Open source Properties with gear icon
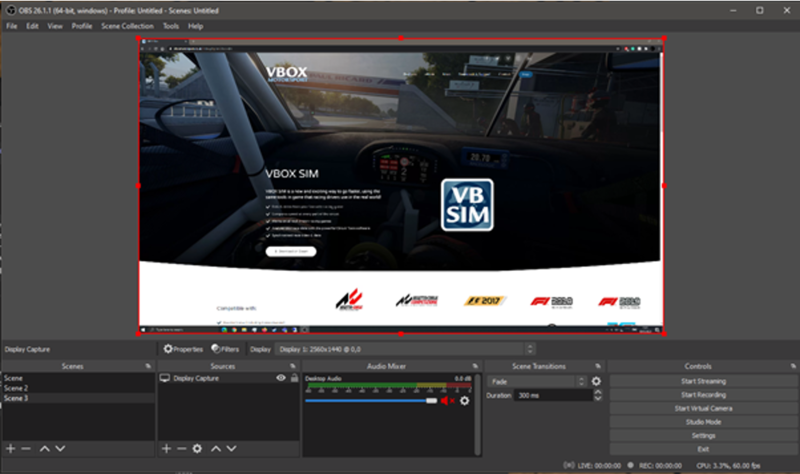Viewport: 800px width, 474px height. [x=183, y=349]
